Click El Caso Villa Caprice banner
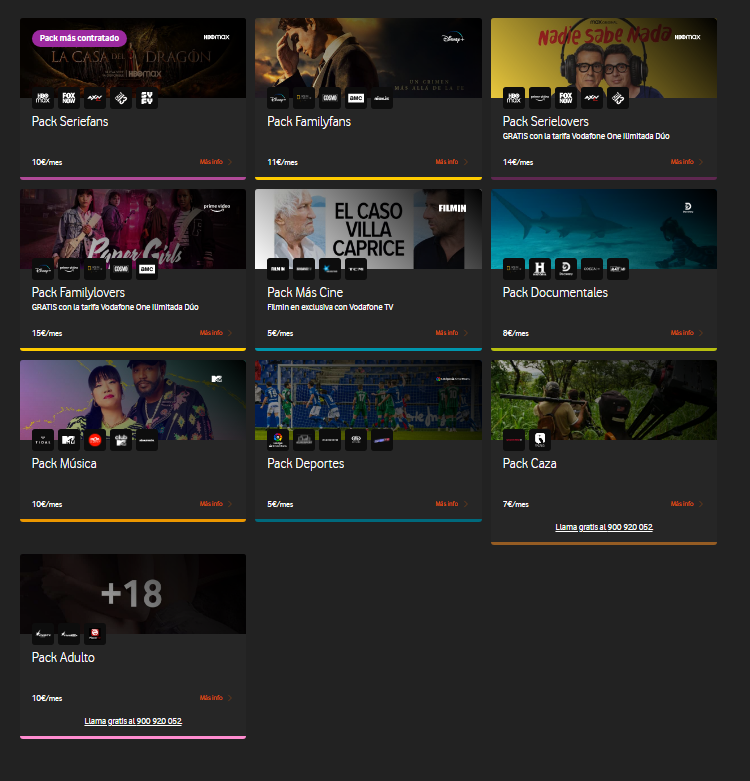Image resolution: width=750 pixels, height=781 pixels. click(x=368, y=229)
